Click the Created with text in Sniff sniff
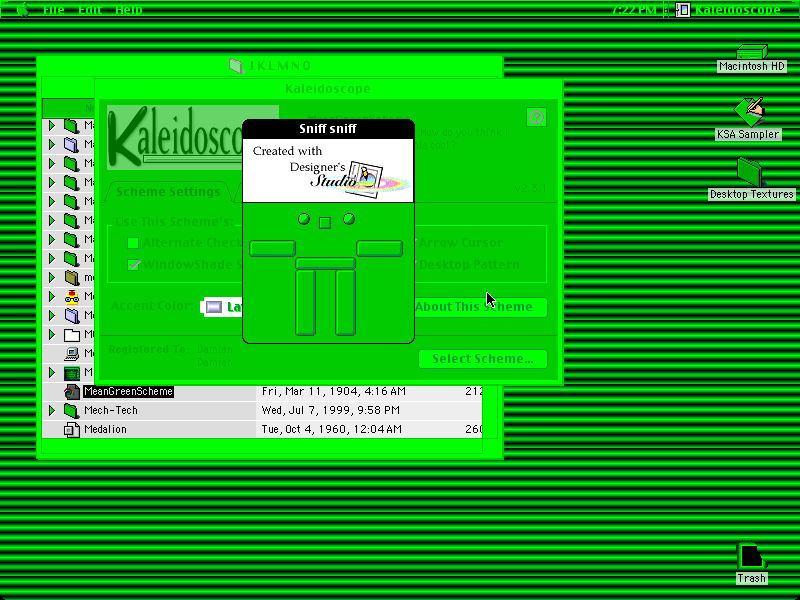 287,151
